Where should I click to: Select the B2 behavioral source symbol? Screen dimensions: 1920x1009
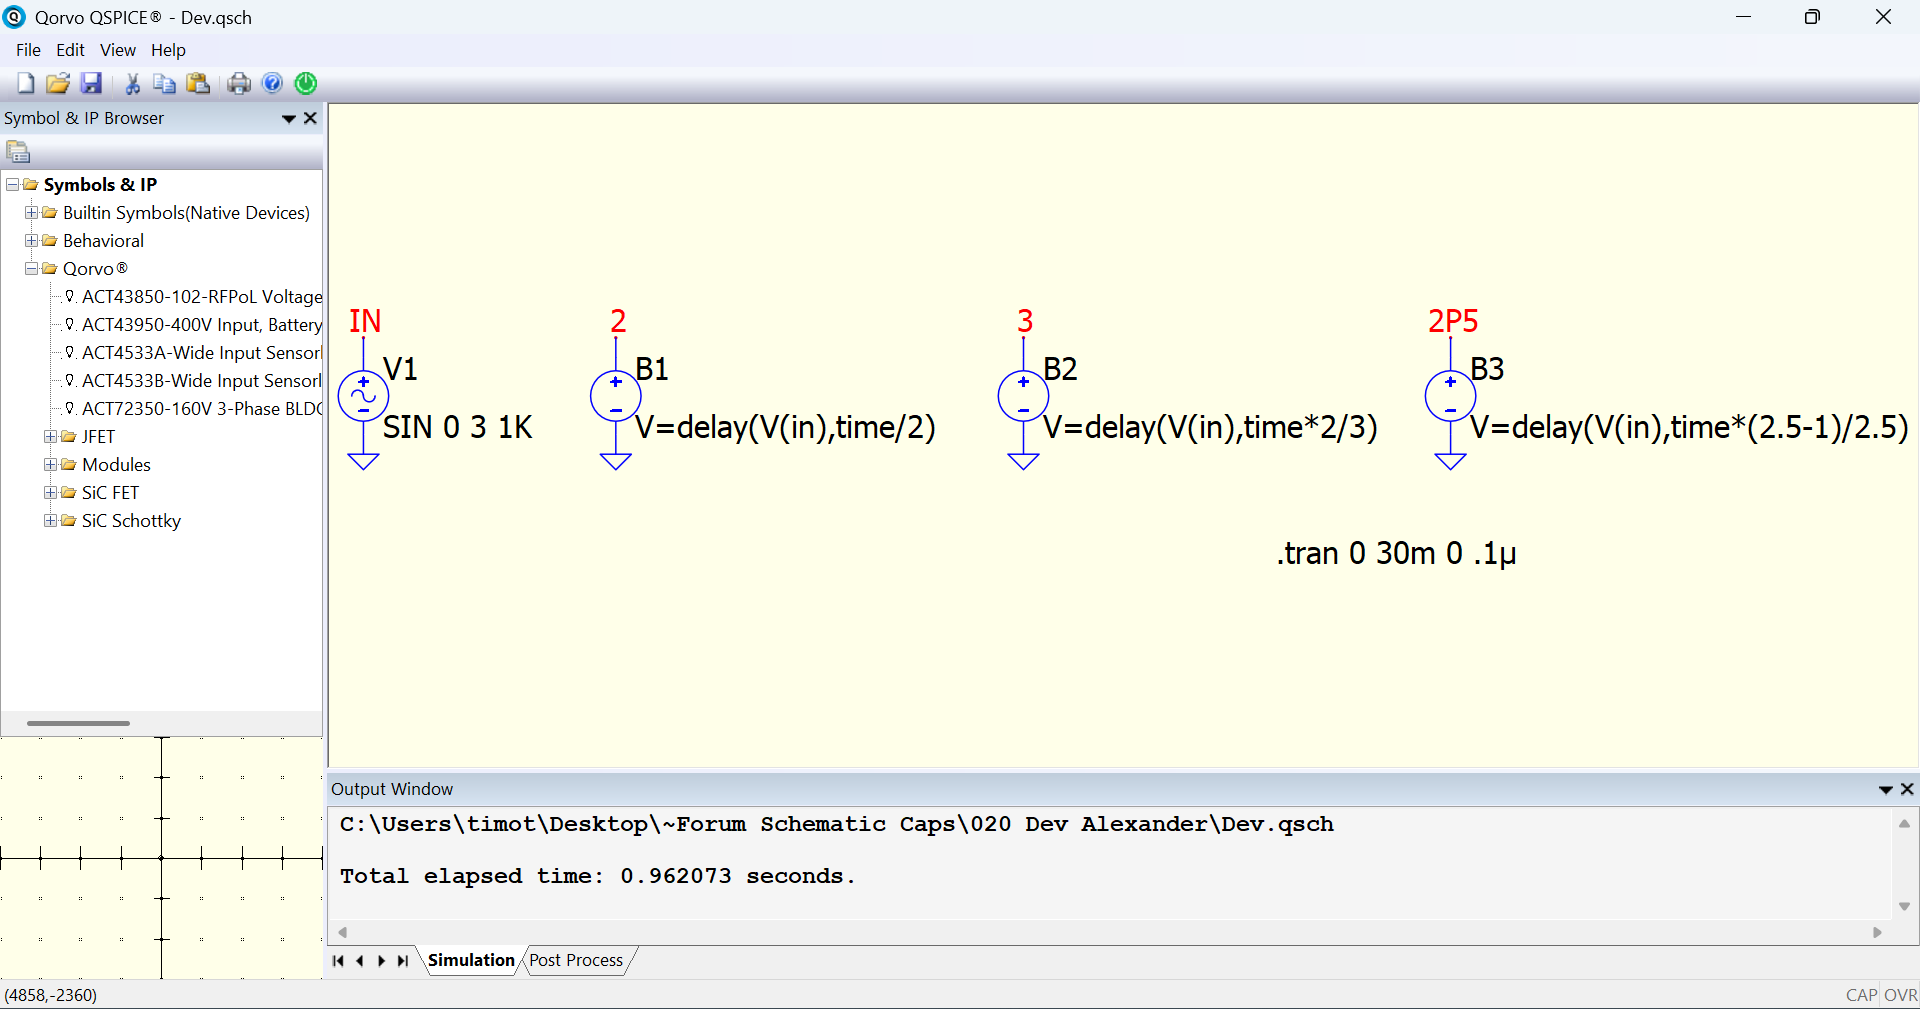(1023, 397)
